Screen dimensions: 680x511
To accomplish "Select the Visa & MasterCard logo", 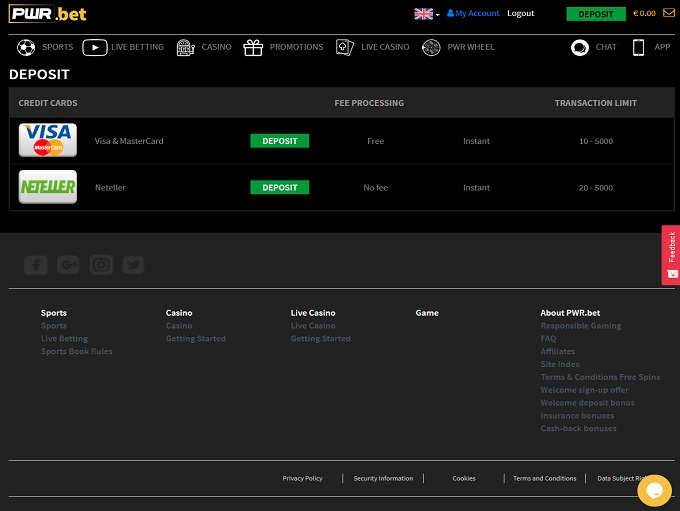I will tap(48, 141).
